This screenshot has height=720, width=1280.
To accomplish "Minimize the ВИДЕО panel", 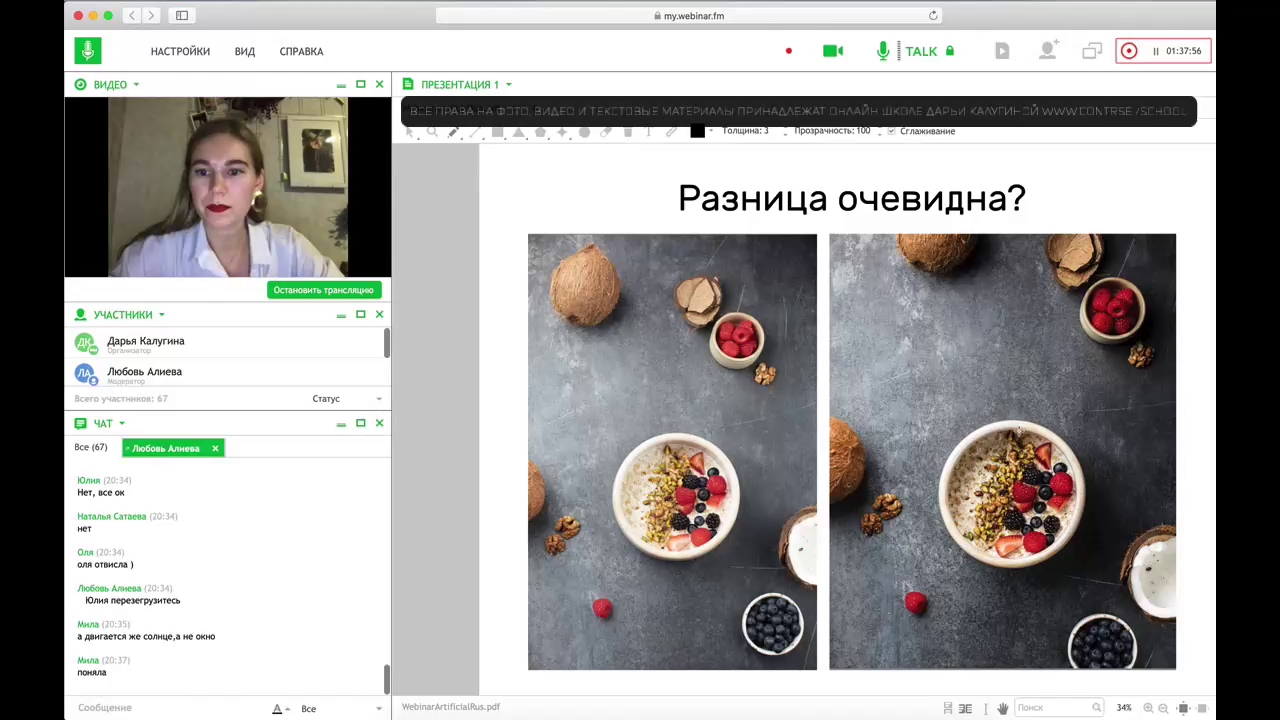I will [x=341, y=85].
